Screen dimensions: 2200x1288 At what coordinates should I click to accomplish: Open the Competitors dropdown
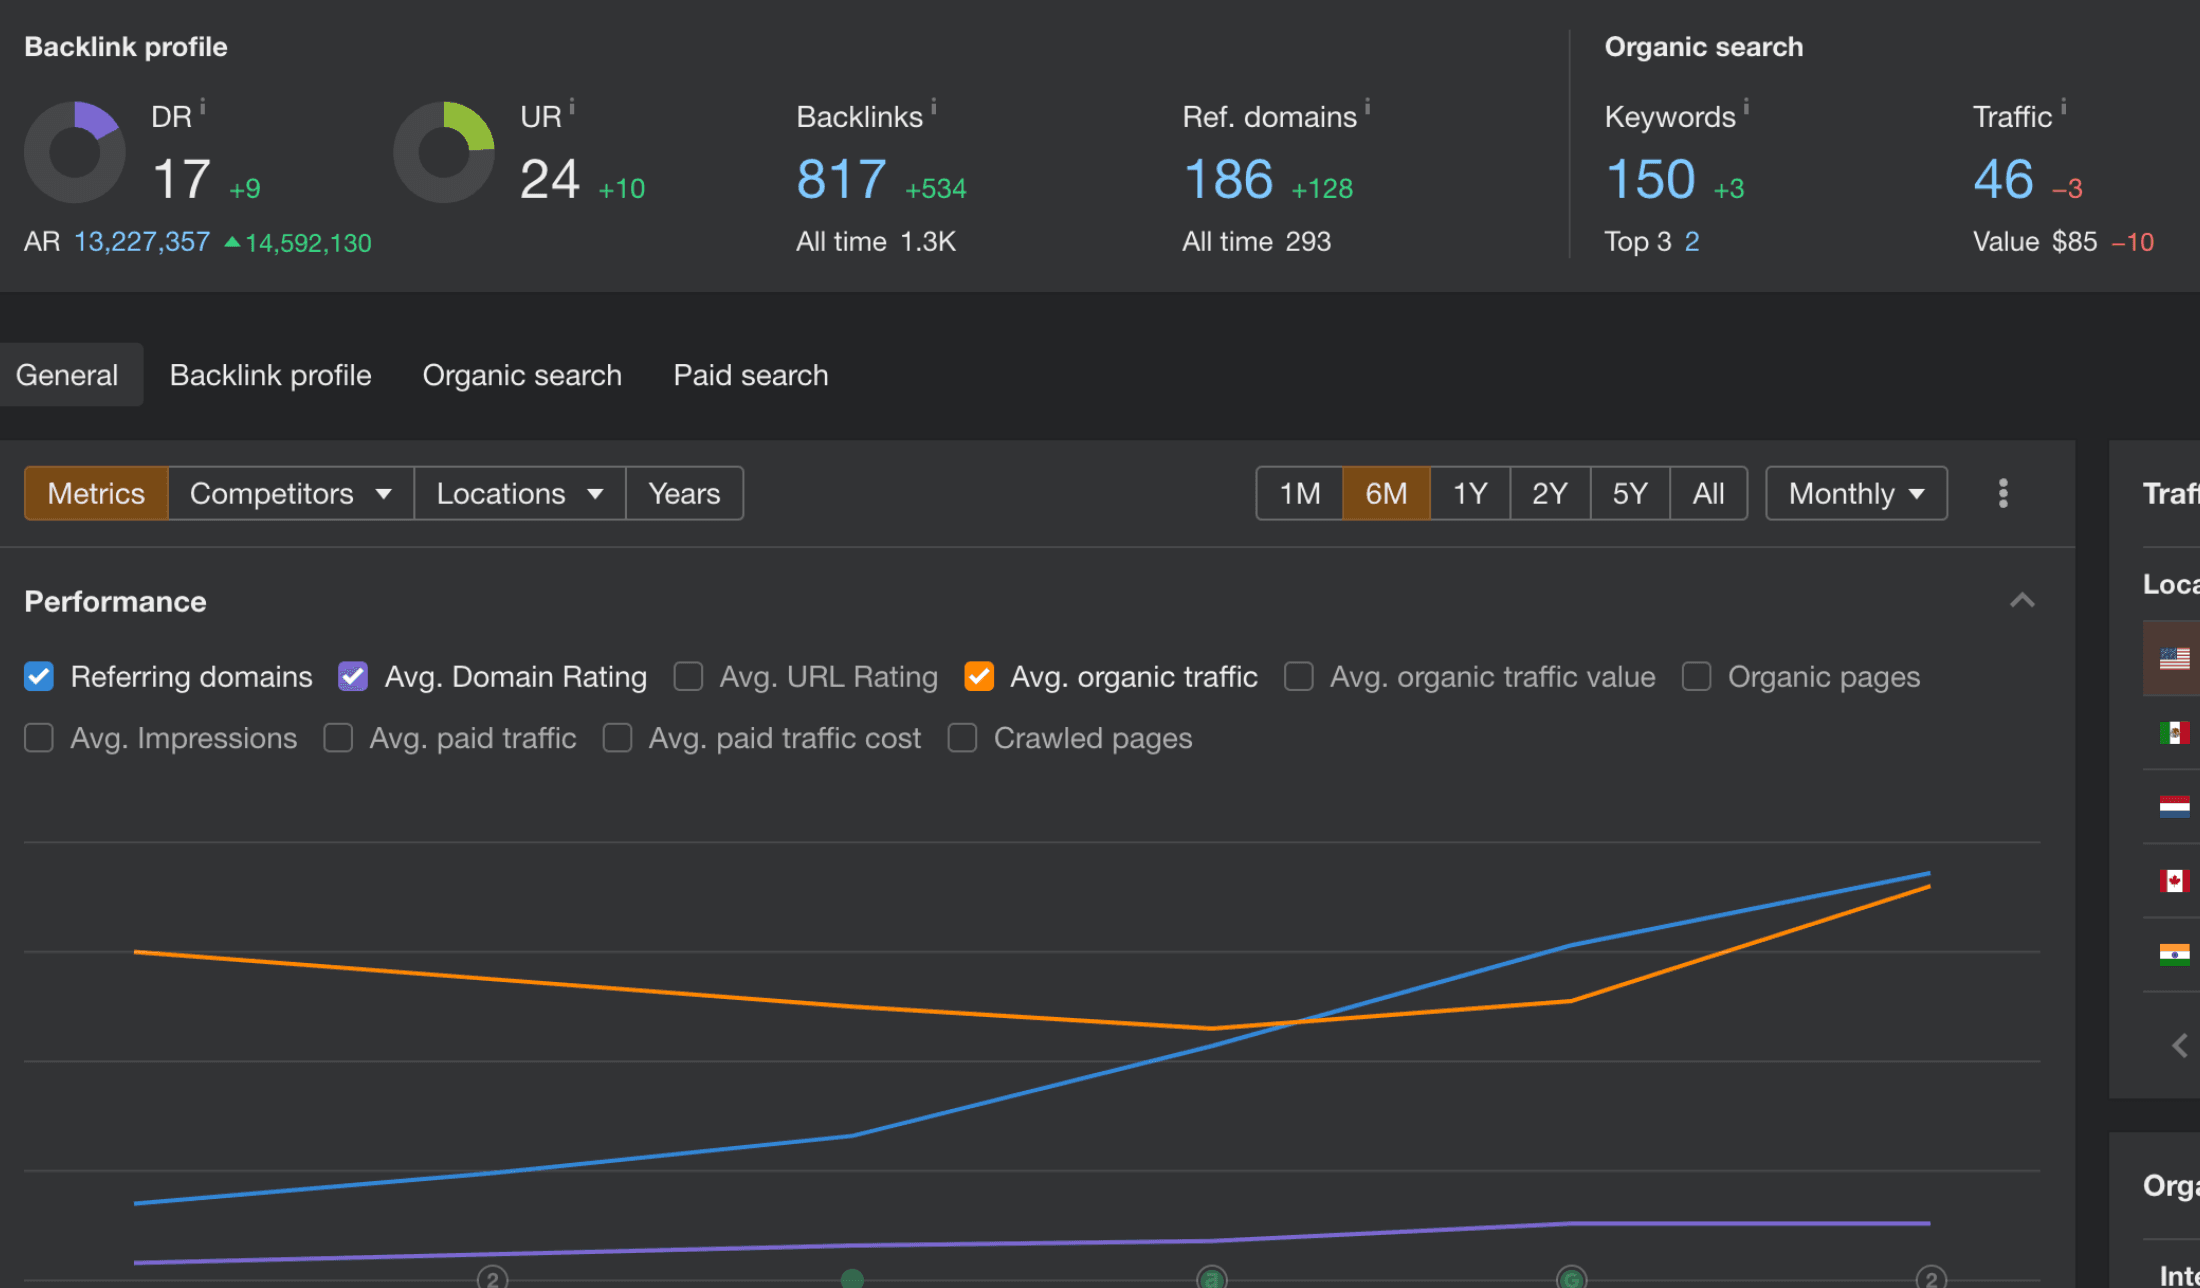pyautogui.click(x=290, y=493)
